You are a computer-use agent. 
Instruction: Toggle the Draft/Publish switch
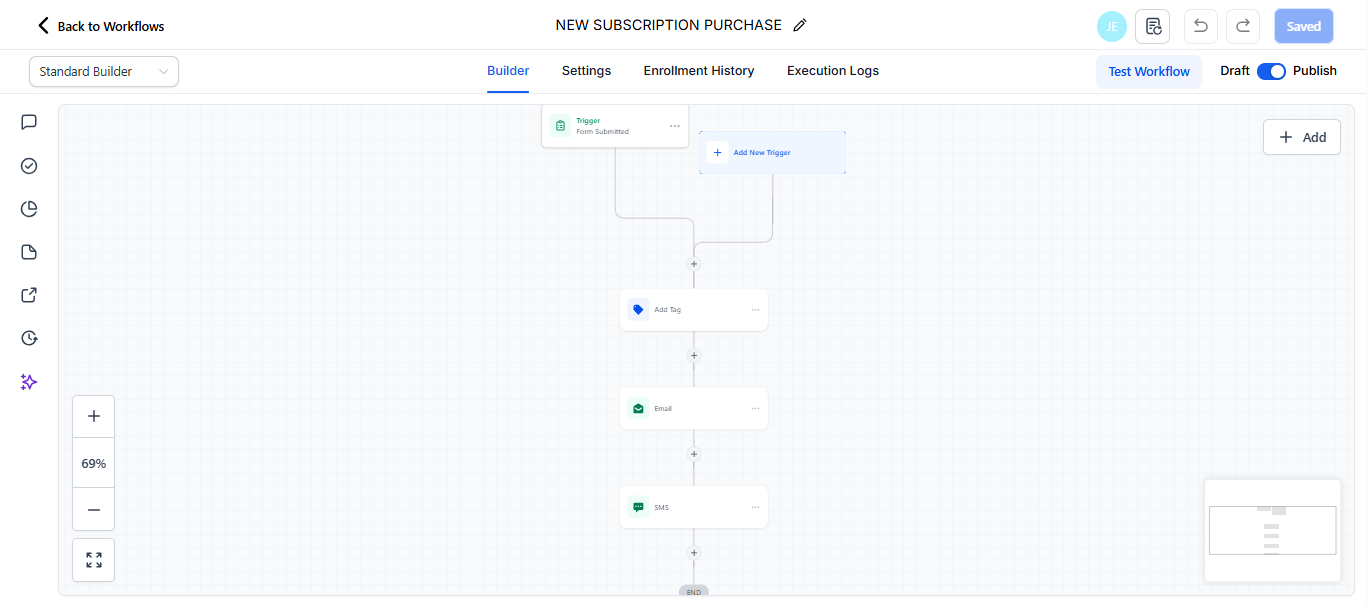[1271, 71]
